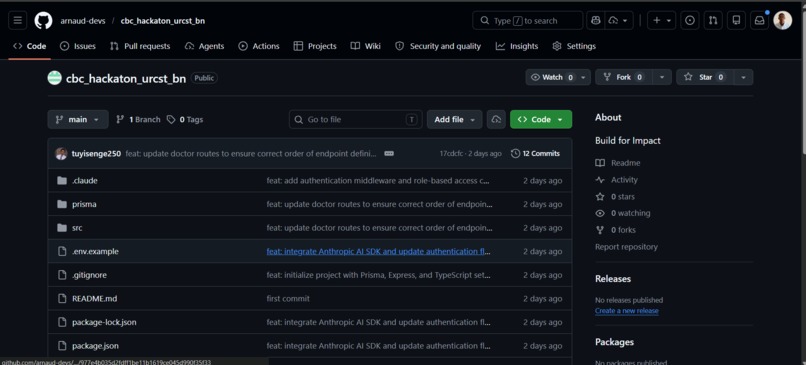
Task: Show commit message details ellipsis
Action: (x=389, y=153)
